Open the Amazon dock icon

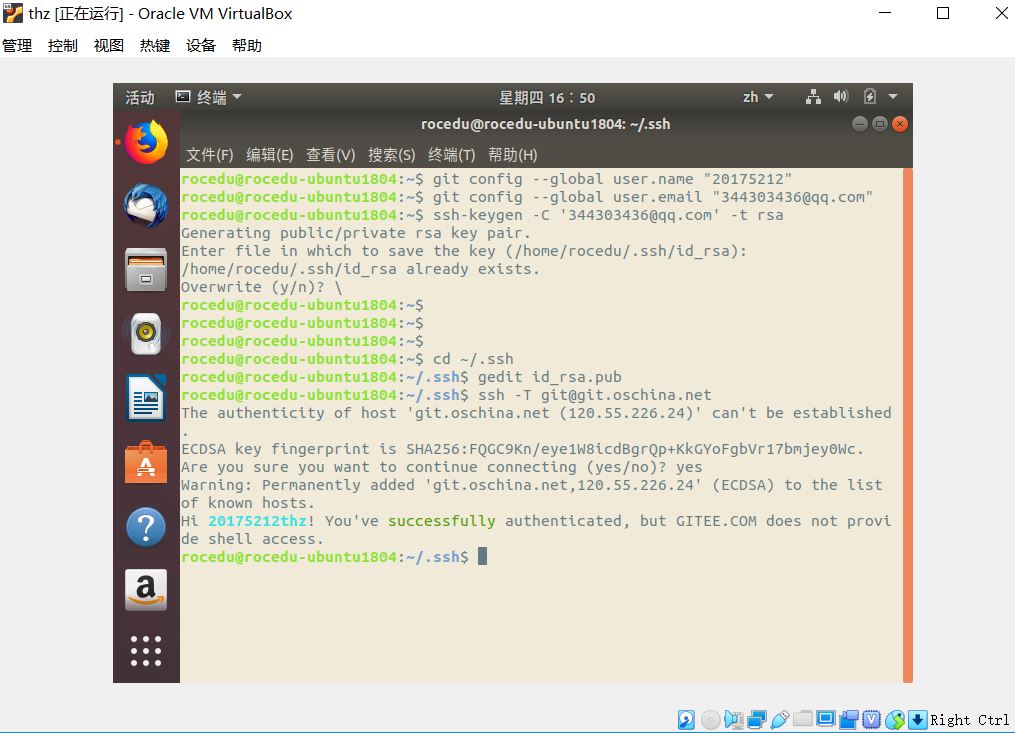tap(146, 590)
